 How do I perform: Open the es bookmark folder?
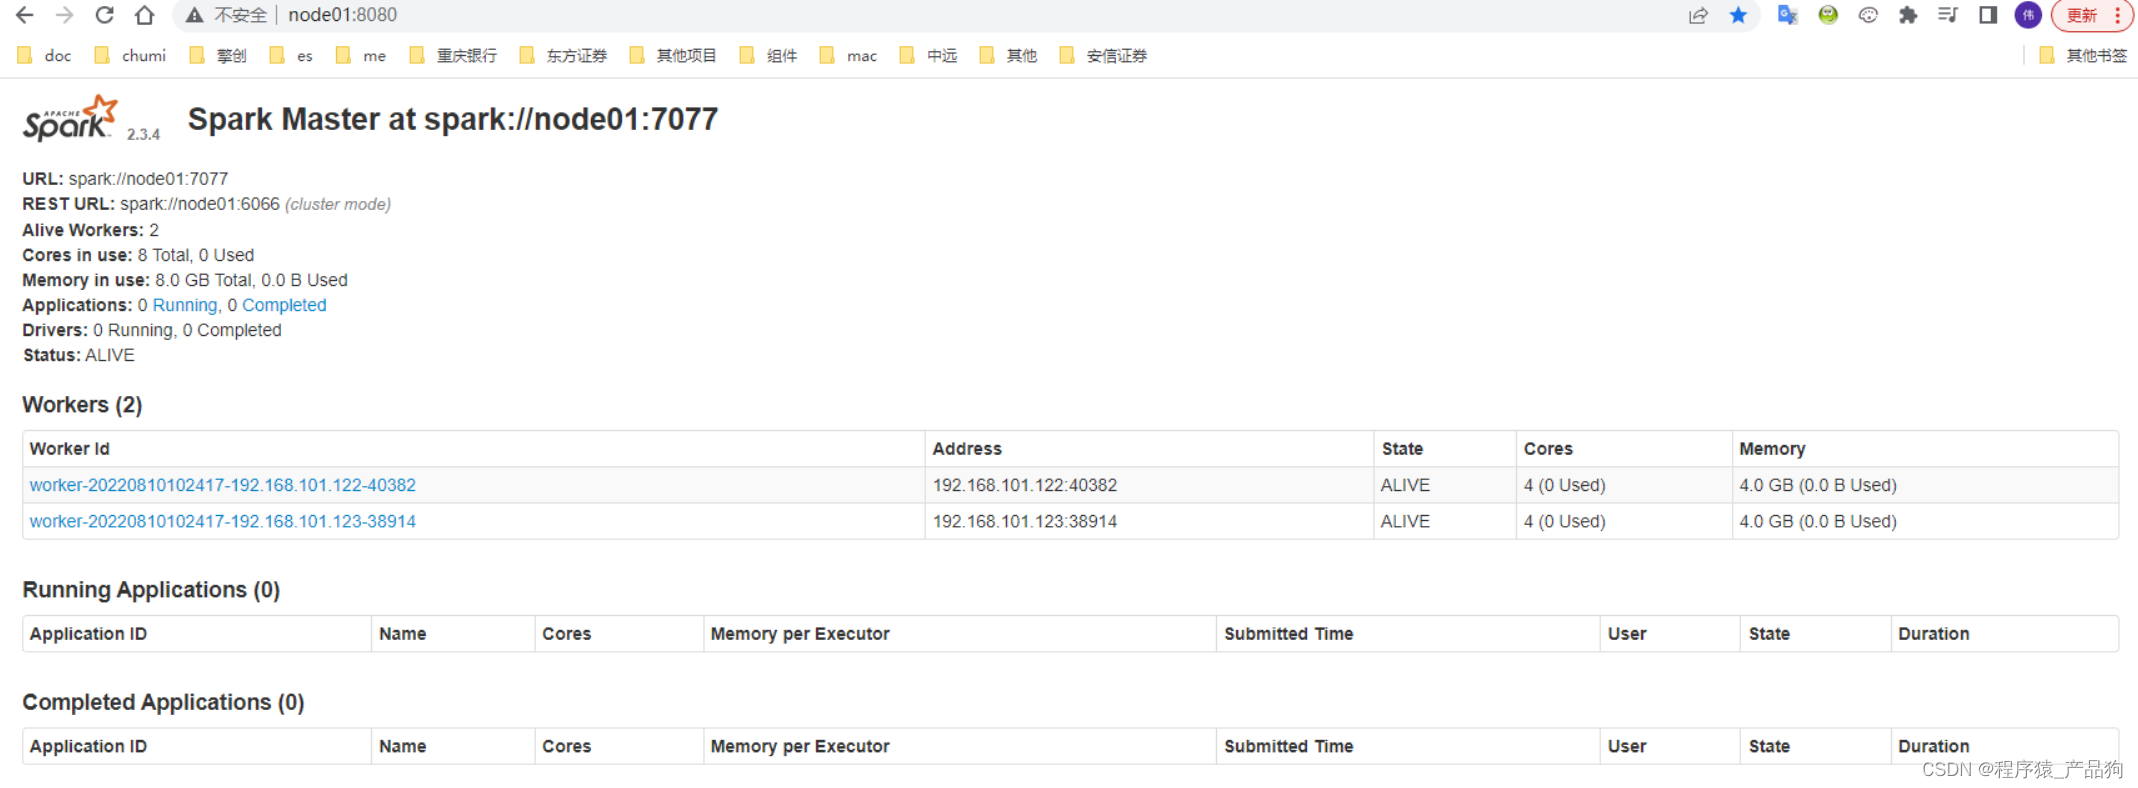(x=292, y=56)
